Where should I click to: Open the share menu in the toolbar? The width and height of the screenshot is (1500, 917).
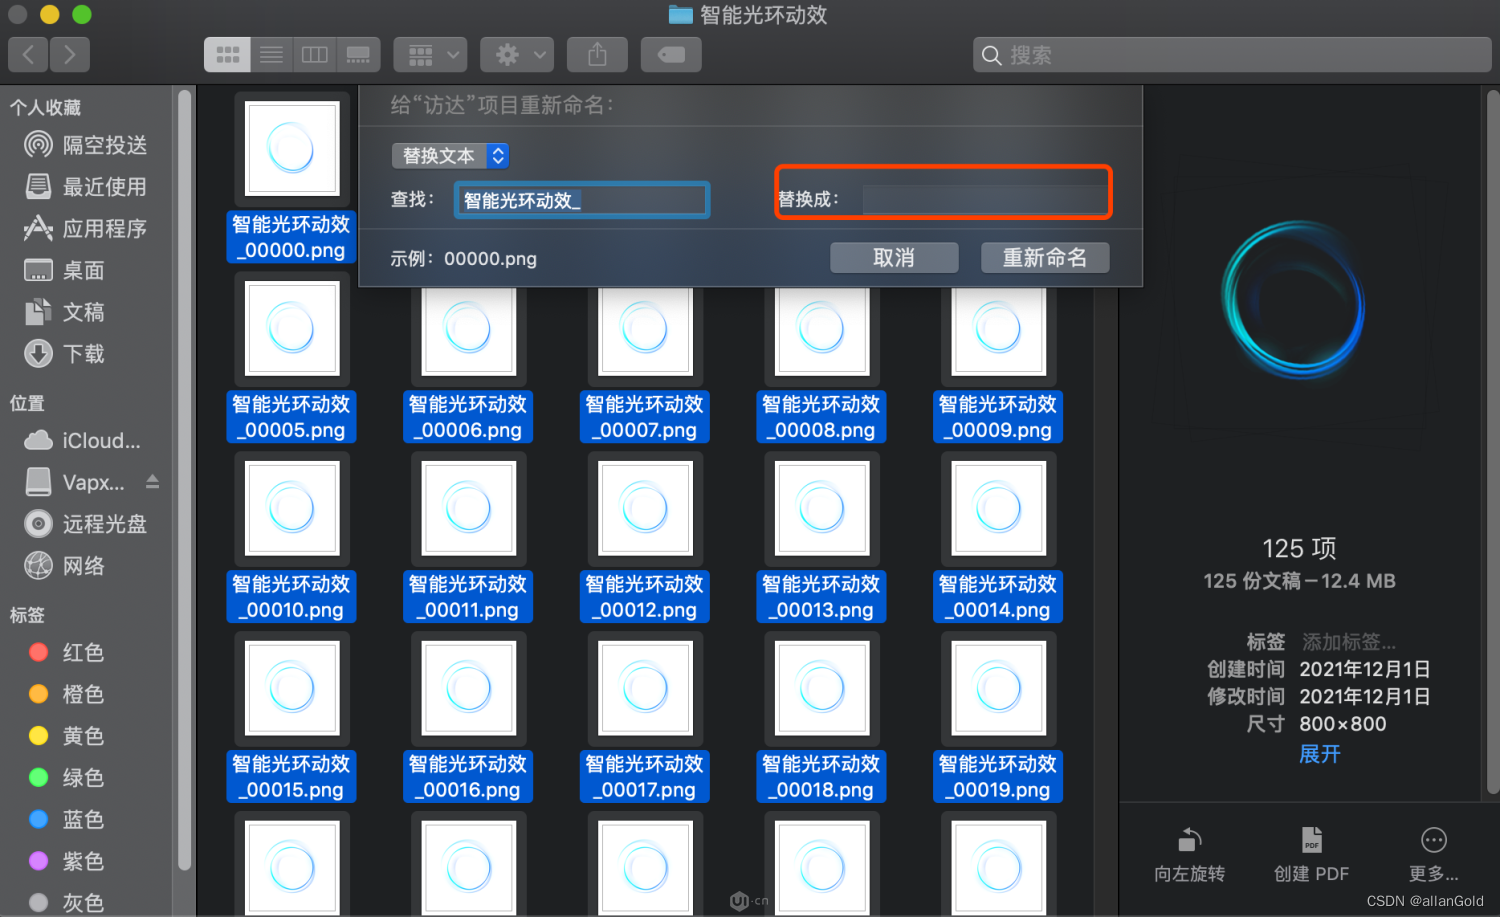click(x=597, y=55)
